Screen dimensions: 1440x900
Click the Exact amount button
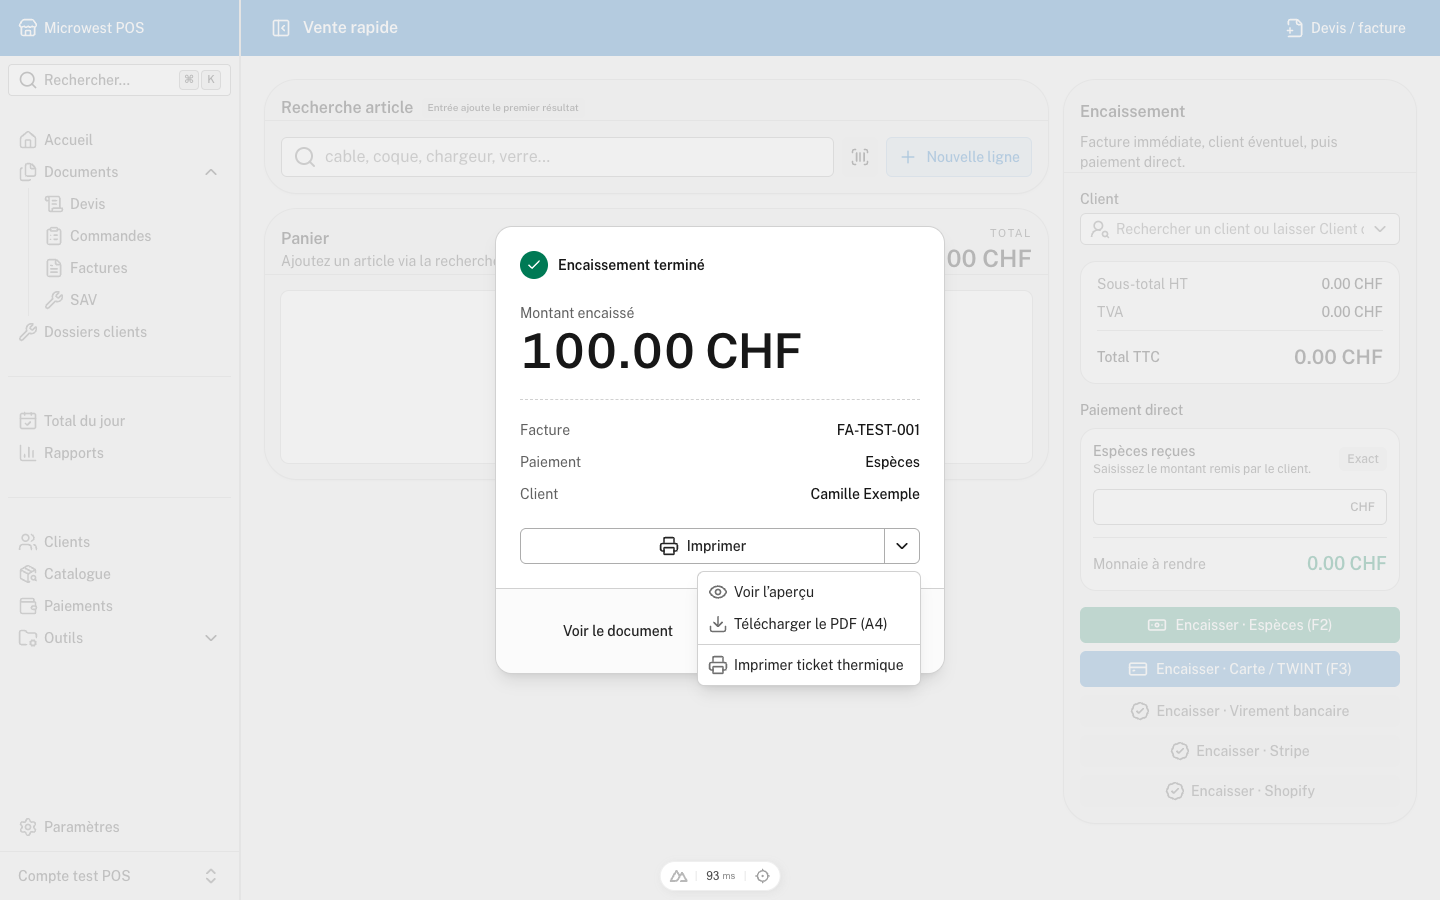click(x=1363, y=459)
